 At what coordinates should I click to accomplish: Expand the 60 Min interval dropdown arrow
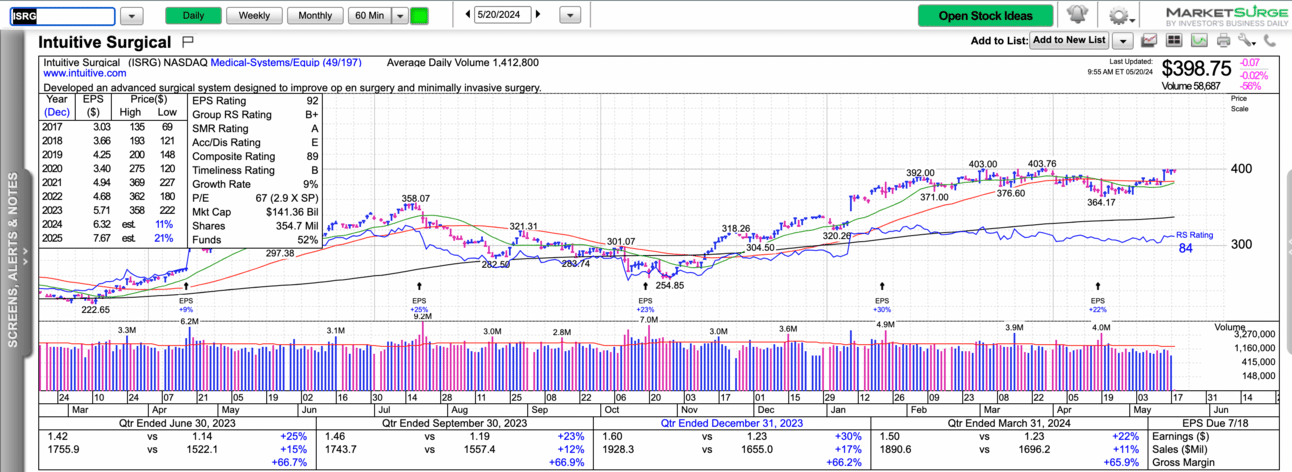click(399, 16)
